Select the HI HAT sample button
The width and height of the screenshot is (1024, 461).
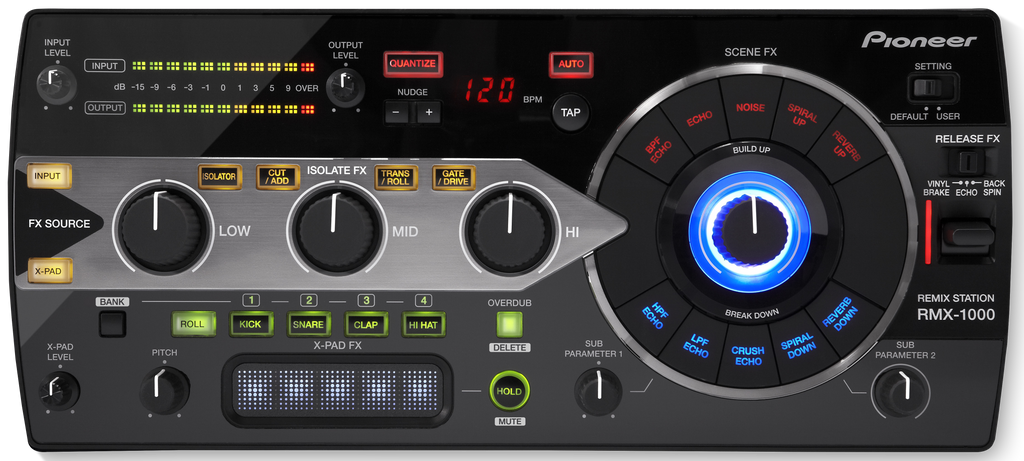423,324
